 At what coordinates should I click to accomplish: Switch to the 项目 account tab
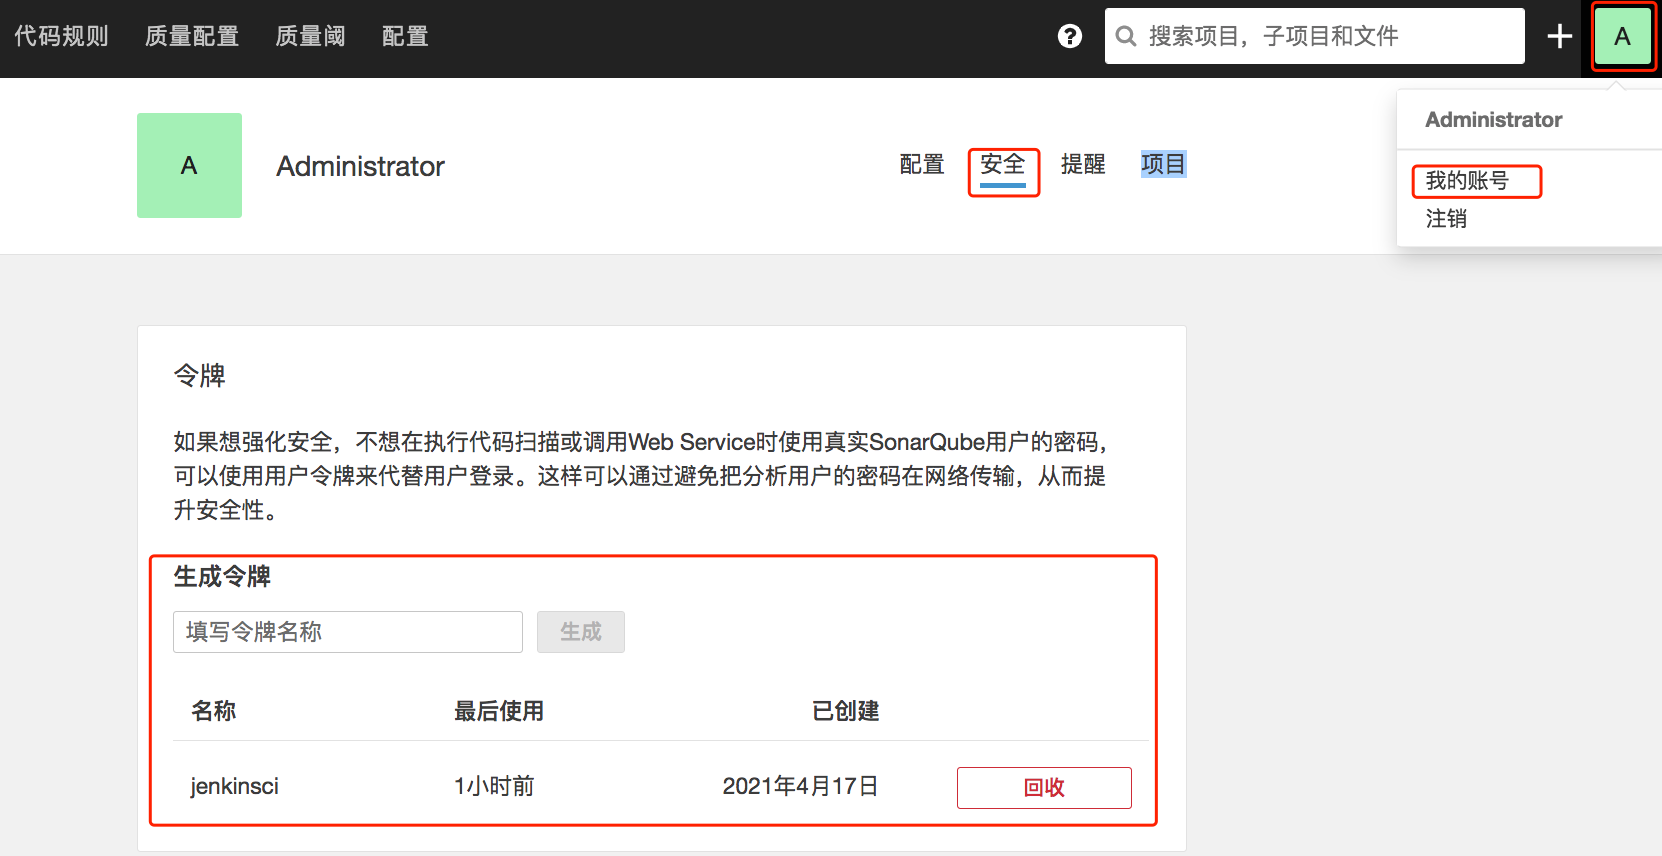(1163, 164)
